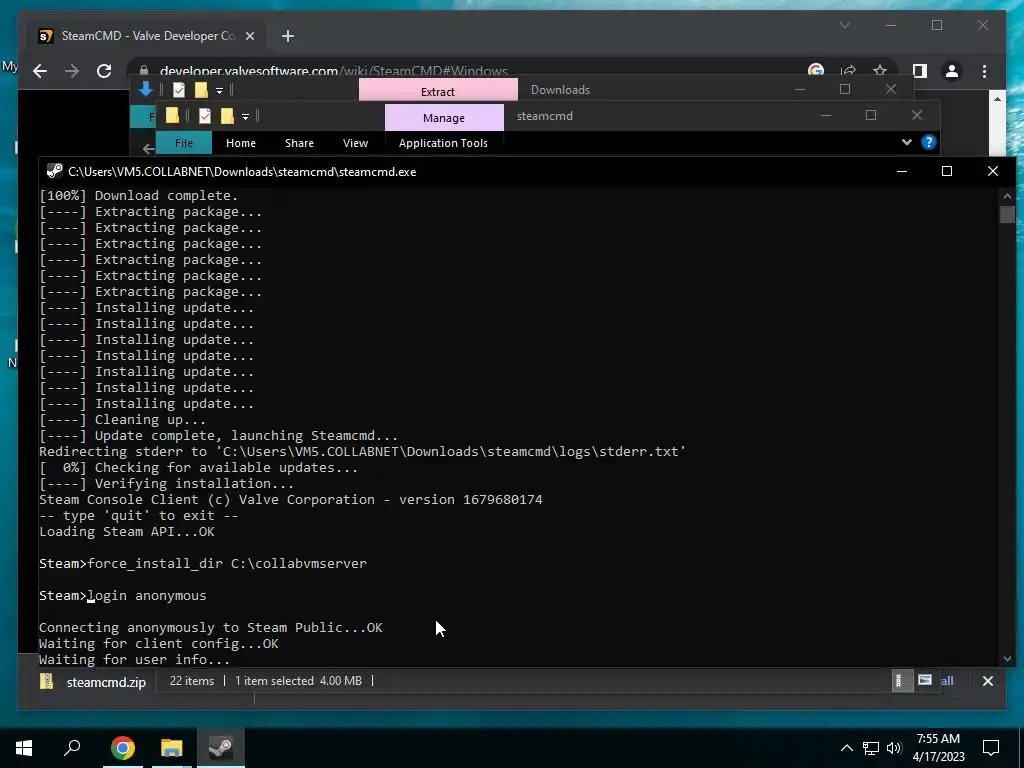Click Chrome's forward navigation arrow

72,71
